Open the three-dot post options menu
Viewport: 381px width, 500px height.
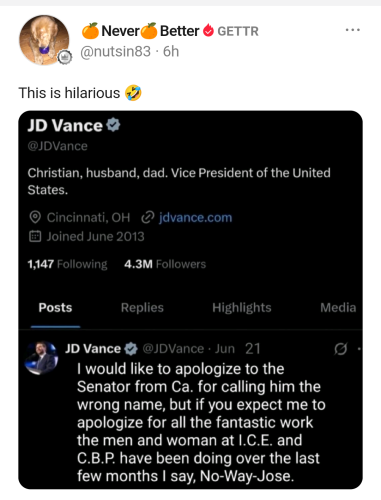click(x=353, y=30)
